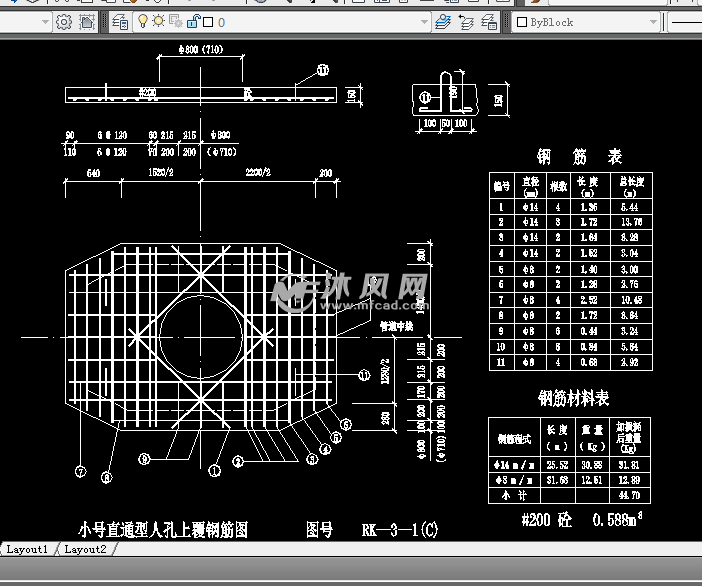Click the drawing number RK—3—1(C)

[400, 530]
